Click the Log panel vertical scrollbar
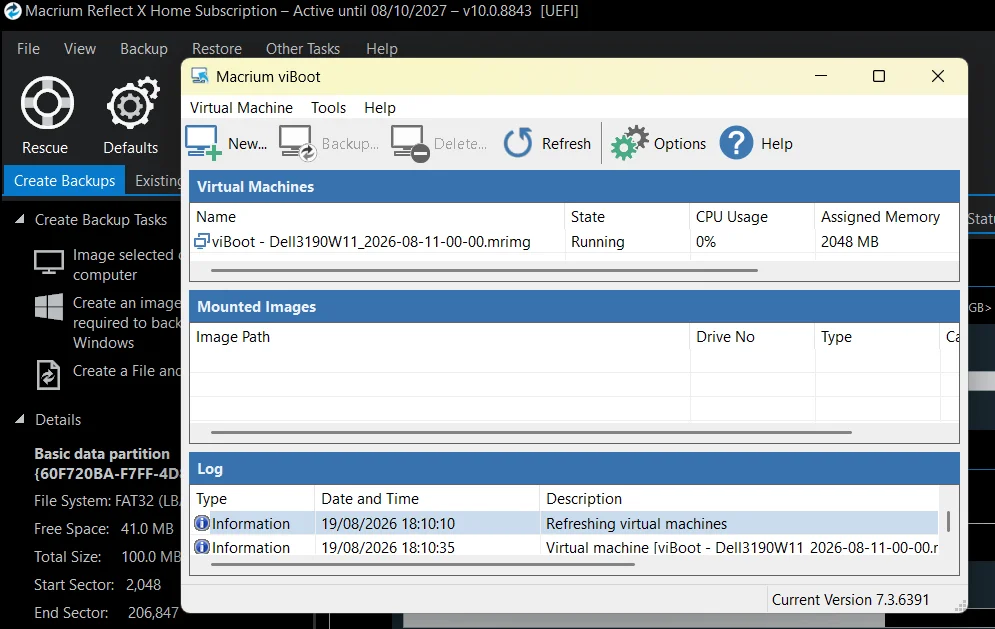Image resolution: width=995 pixels, height=629 pixels. coord(948,521)
